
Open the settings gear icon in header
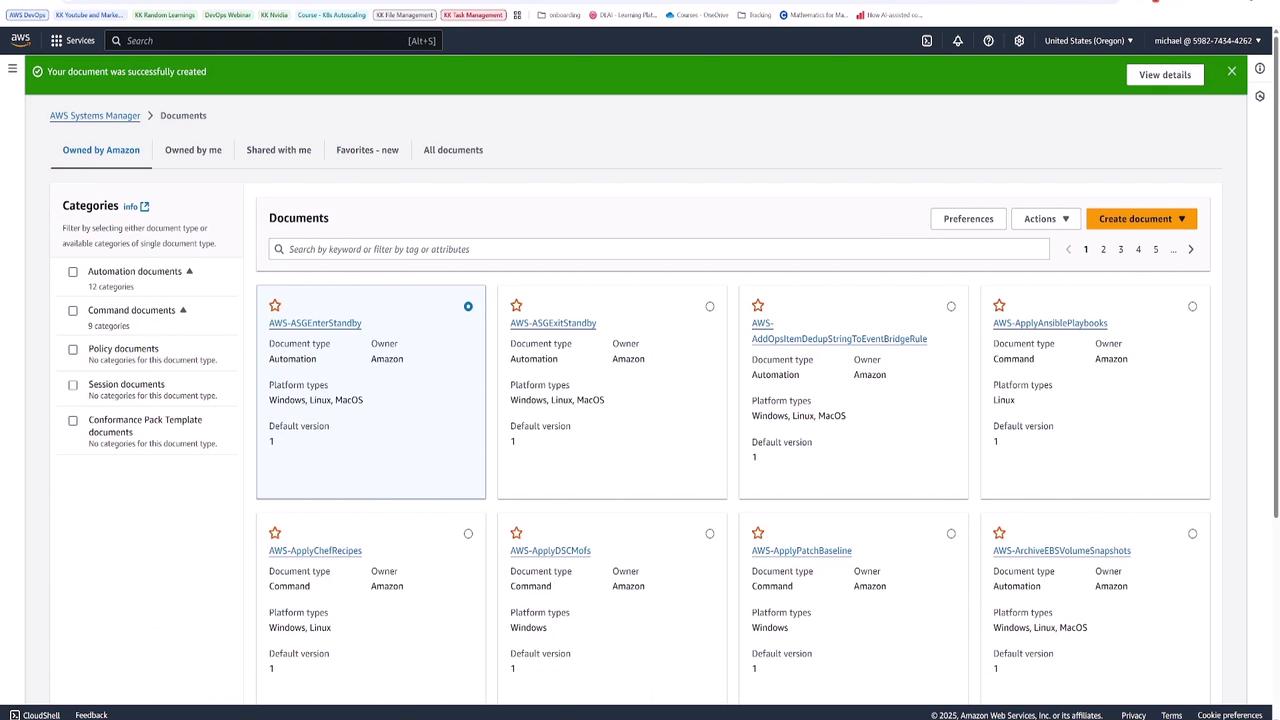click(1019, 41)
